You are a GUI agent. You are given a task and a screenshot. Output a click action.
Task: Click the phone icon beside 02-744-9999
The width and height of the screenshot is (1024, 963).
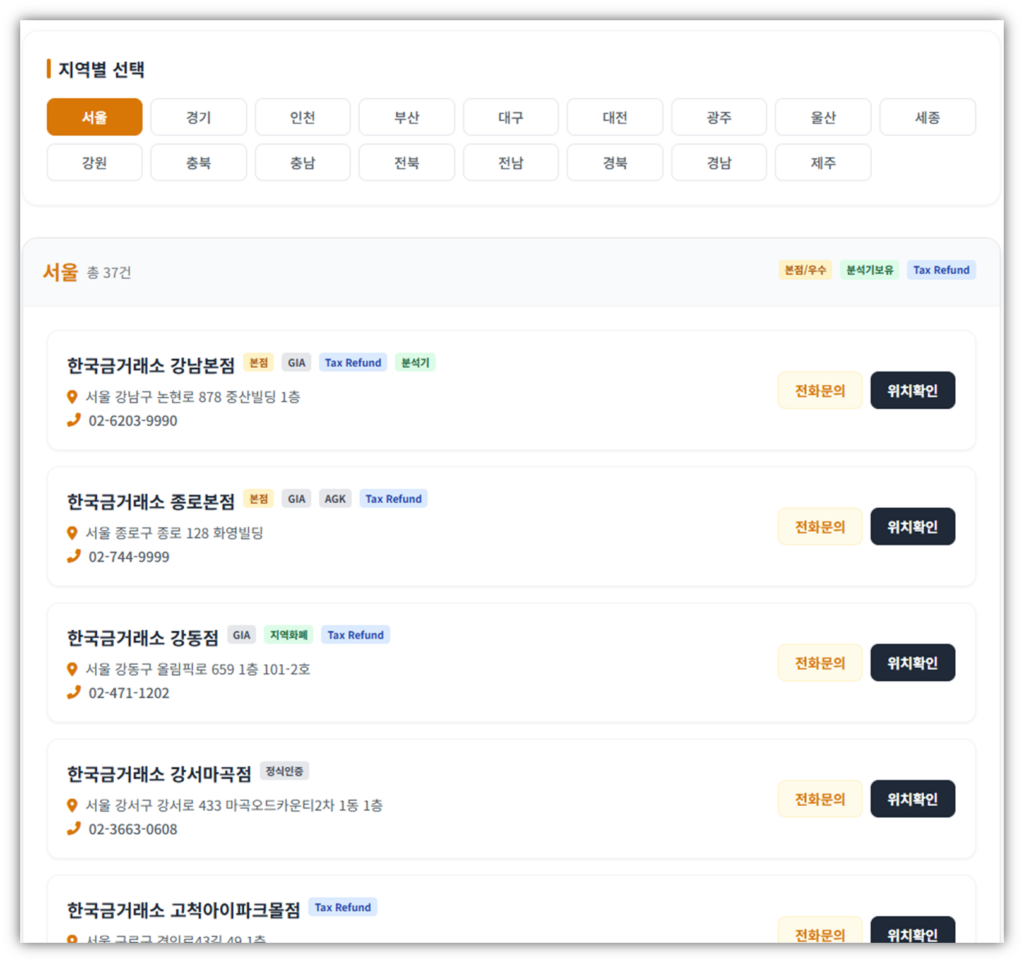73,556
